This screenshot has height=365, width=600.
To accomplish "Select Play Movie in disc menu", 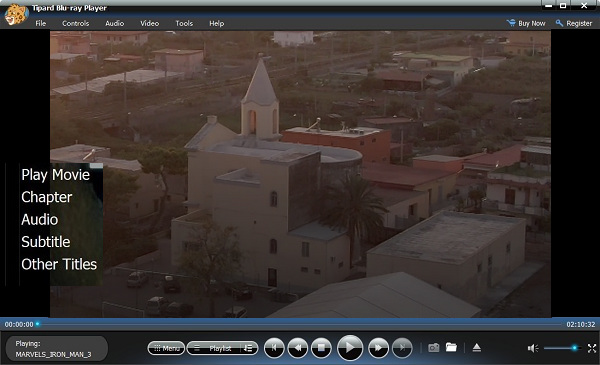I will [x=55, y=175].
